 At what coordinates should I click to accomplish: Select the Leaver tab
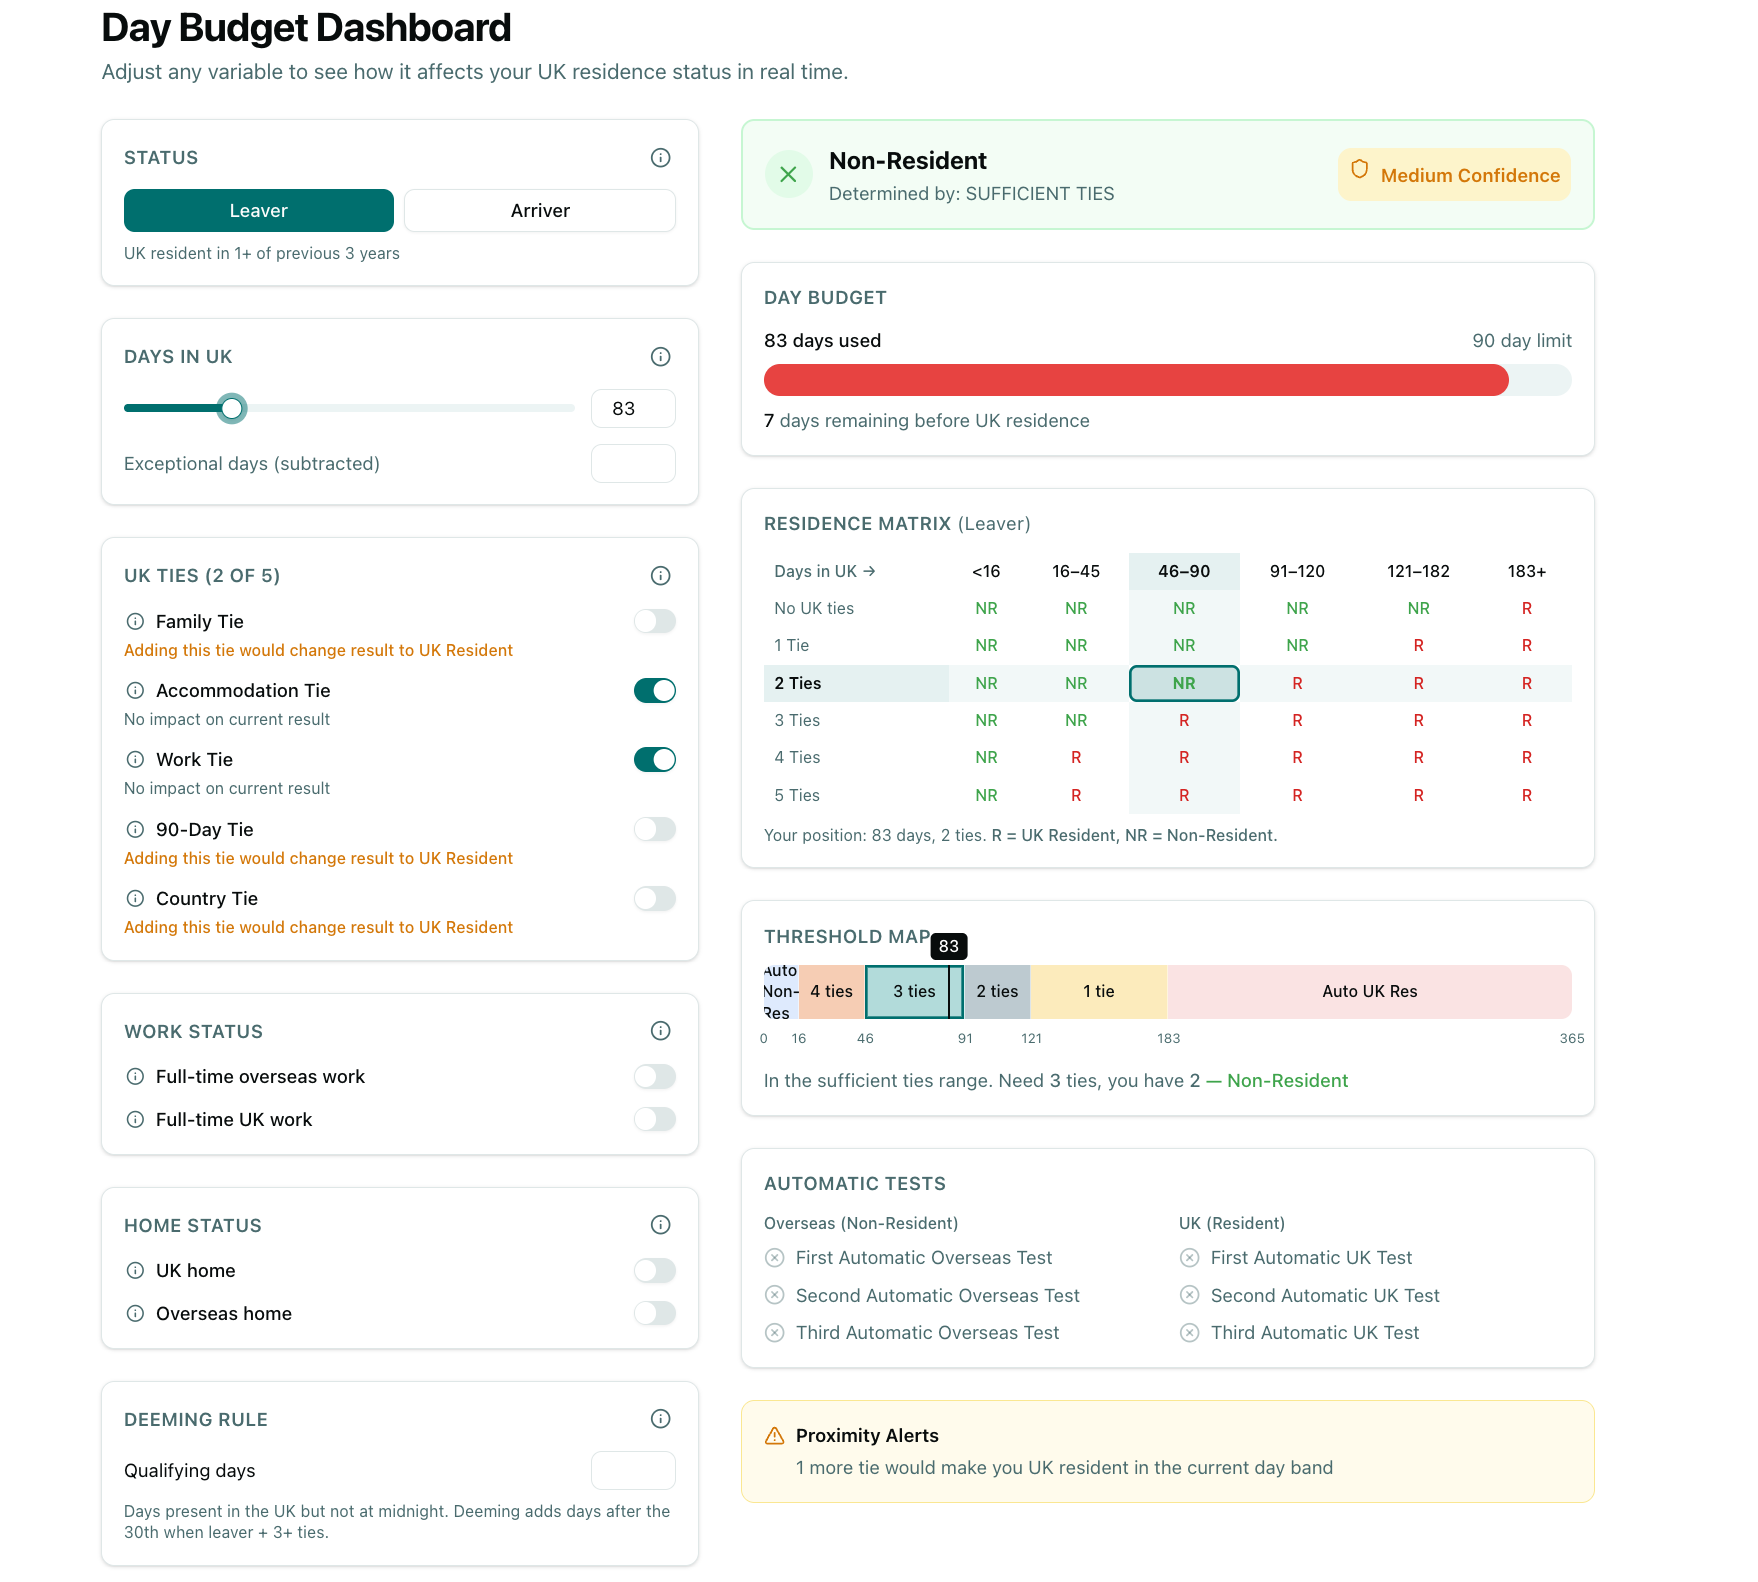[x=258, y=210]
